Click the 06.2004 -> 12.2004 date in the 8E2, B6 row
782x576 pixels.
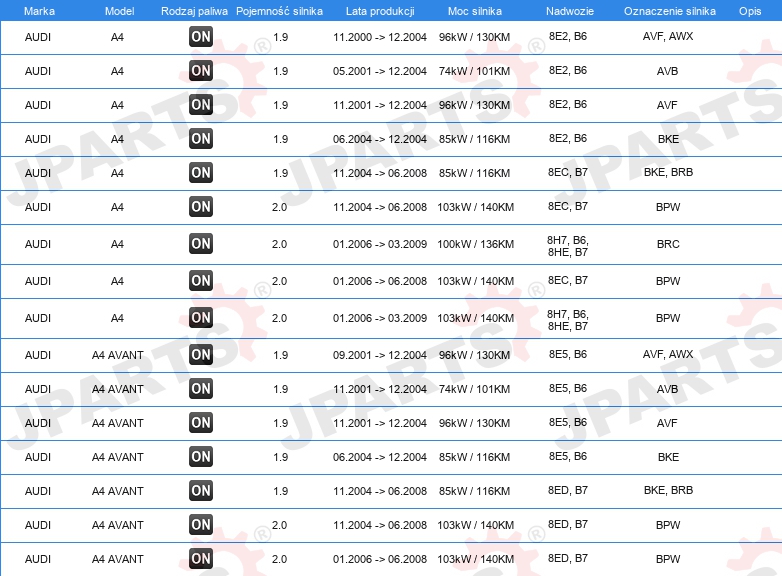(x=380, y=139)
